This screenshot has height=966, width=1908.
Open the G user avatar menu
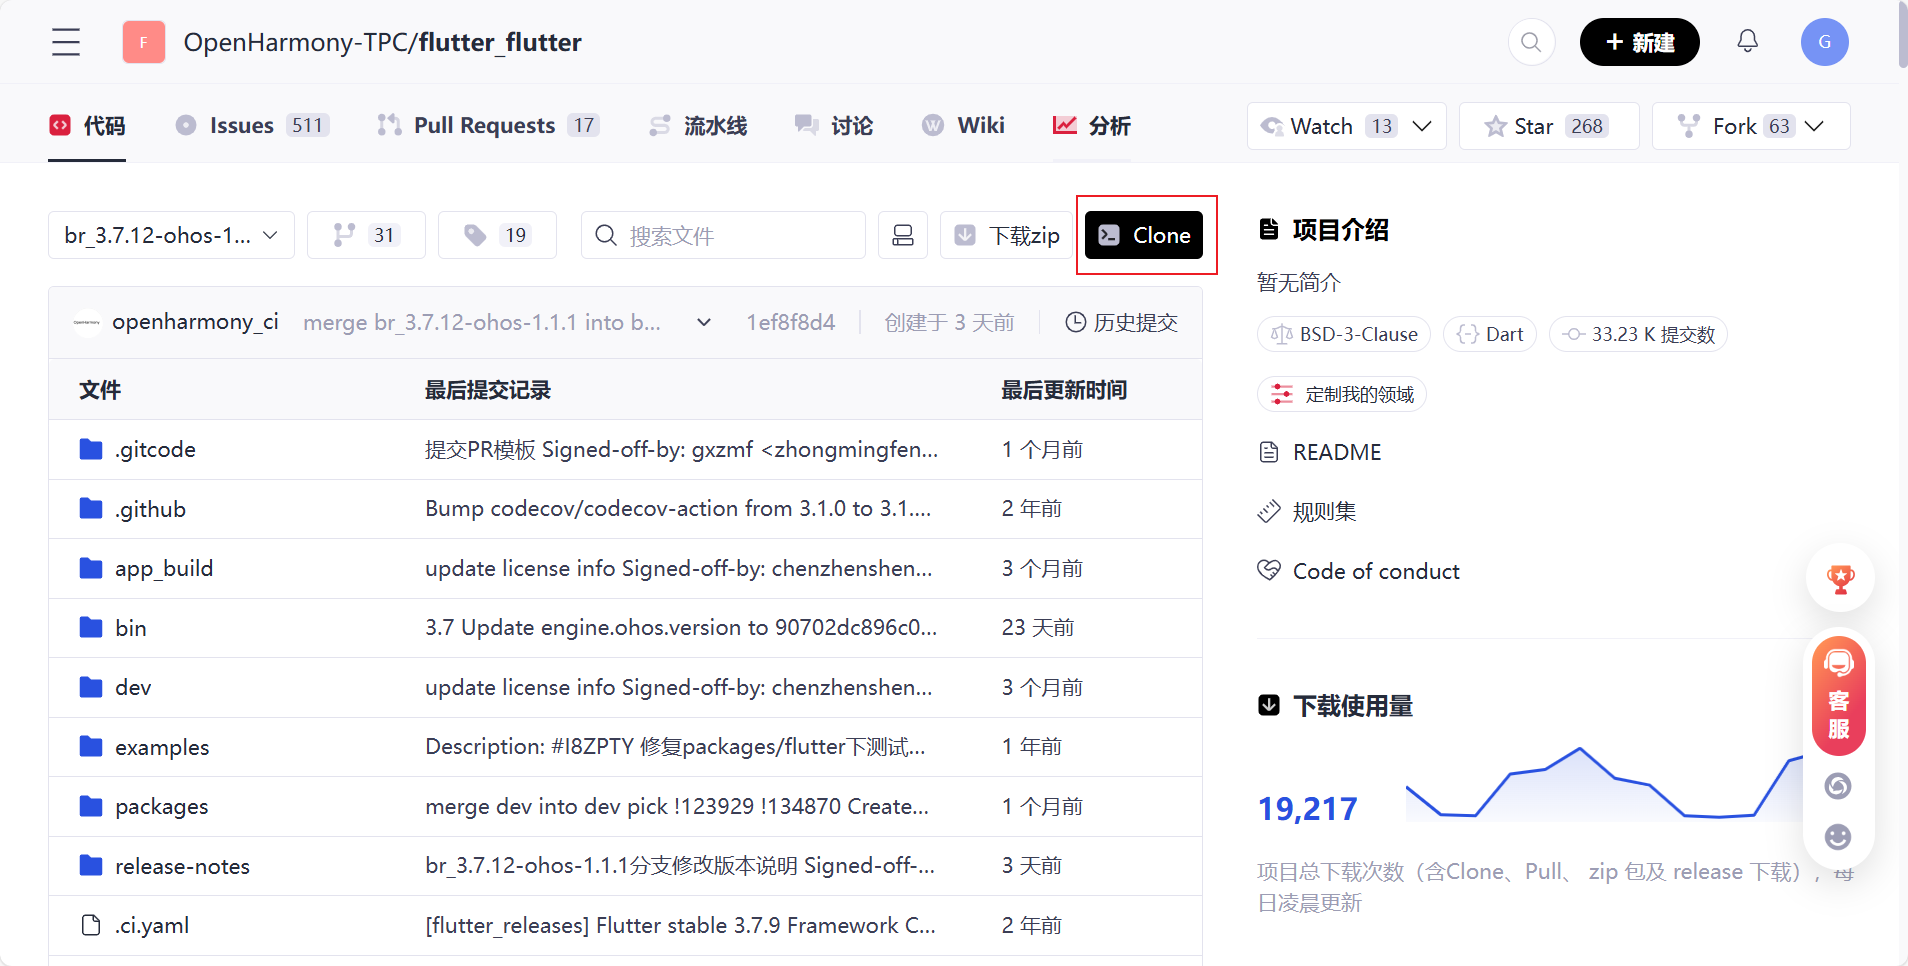point(1824,42)
